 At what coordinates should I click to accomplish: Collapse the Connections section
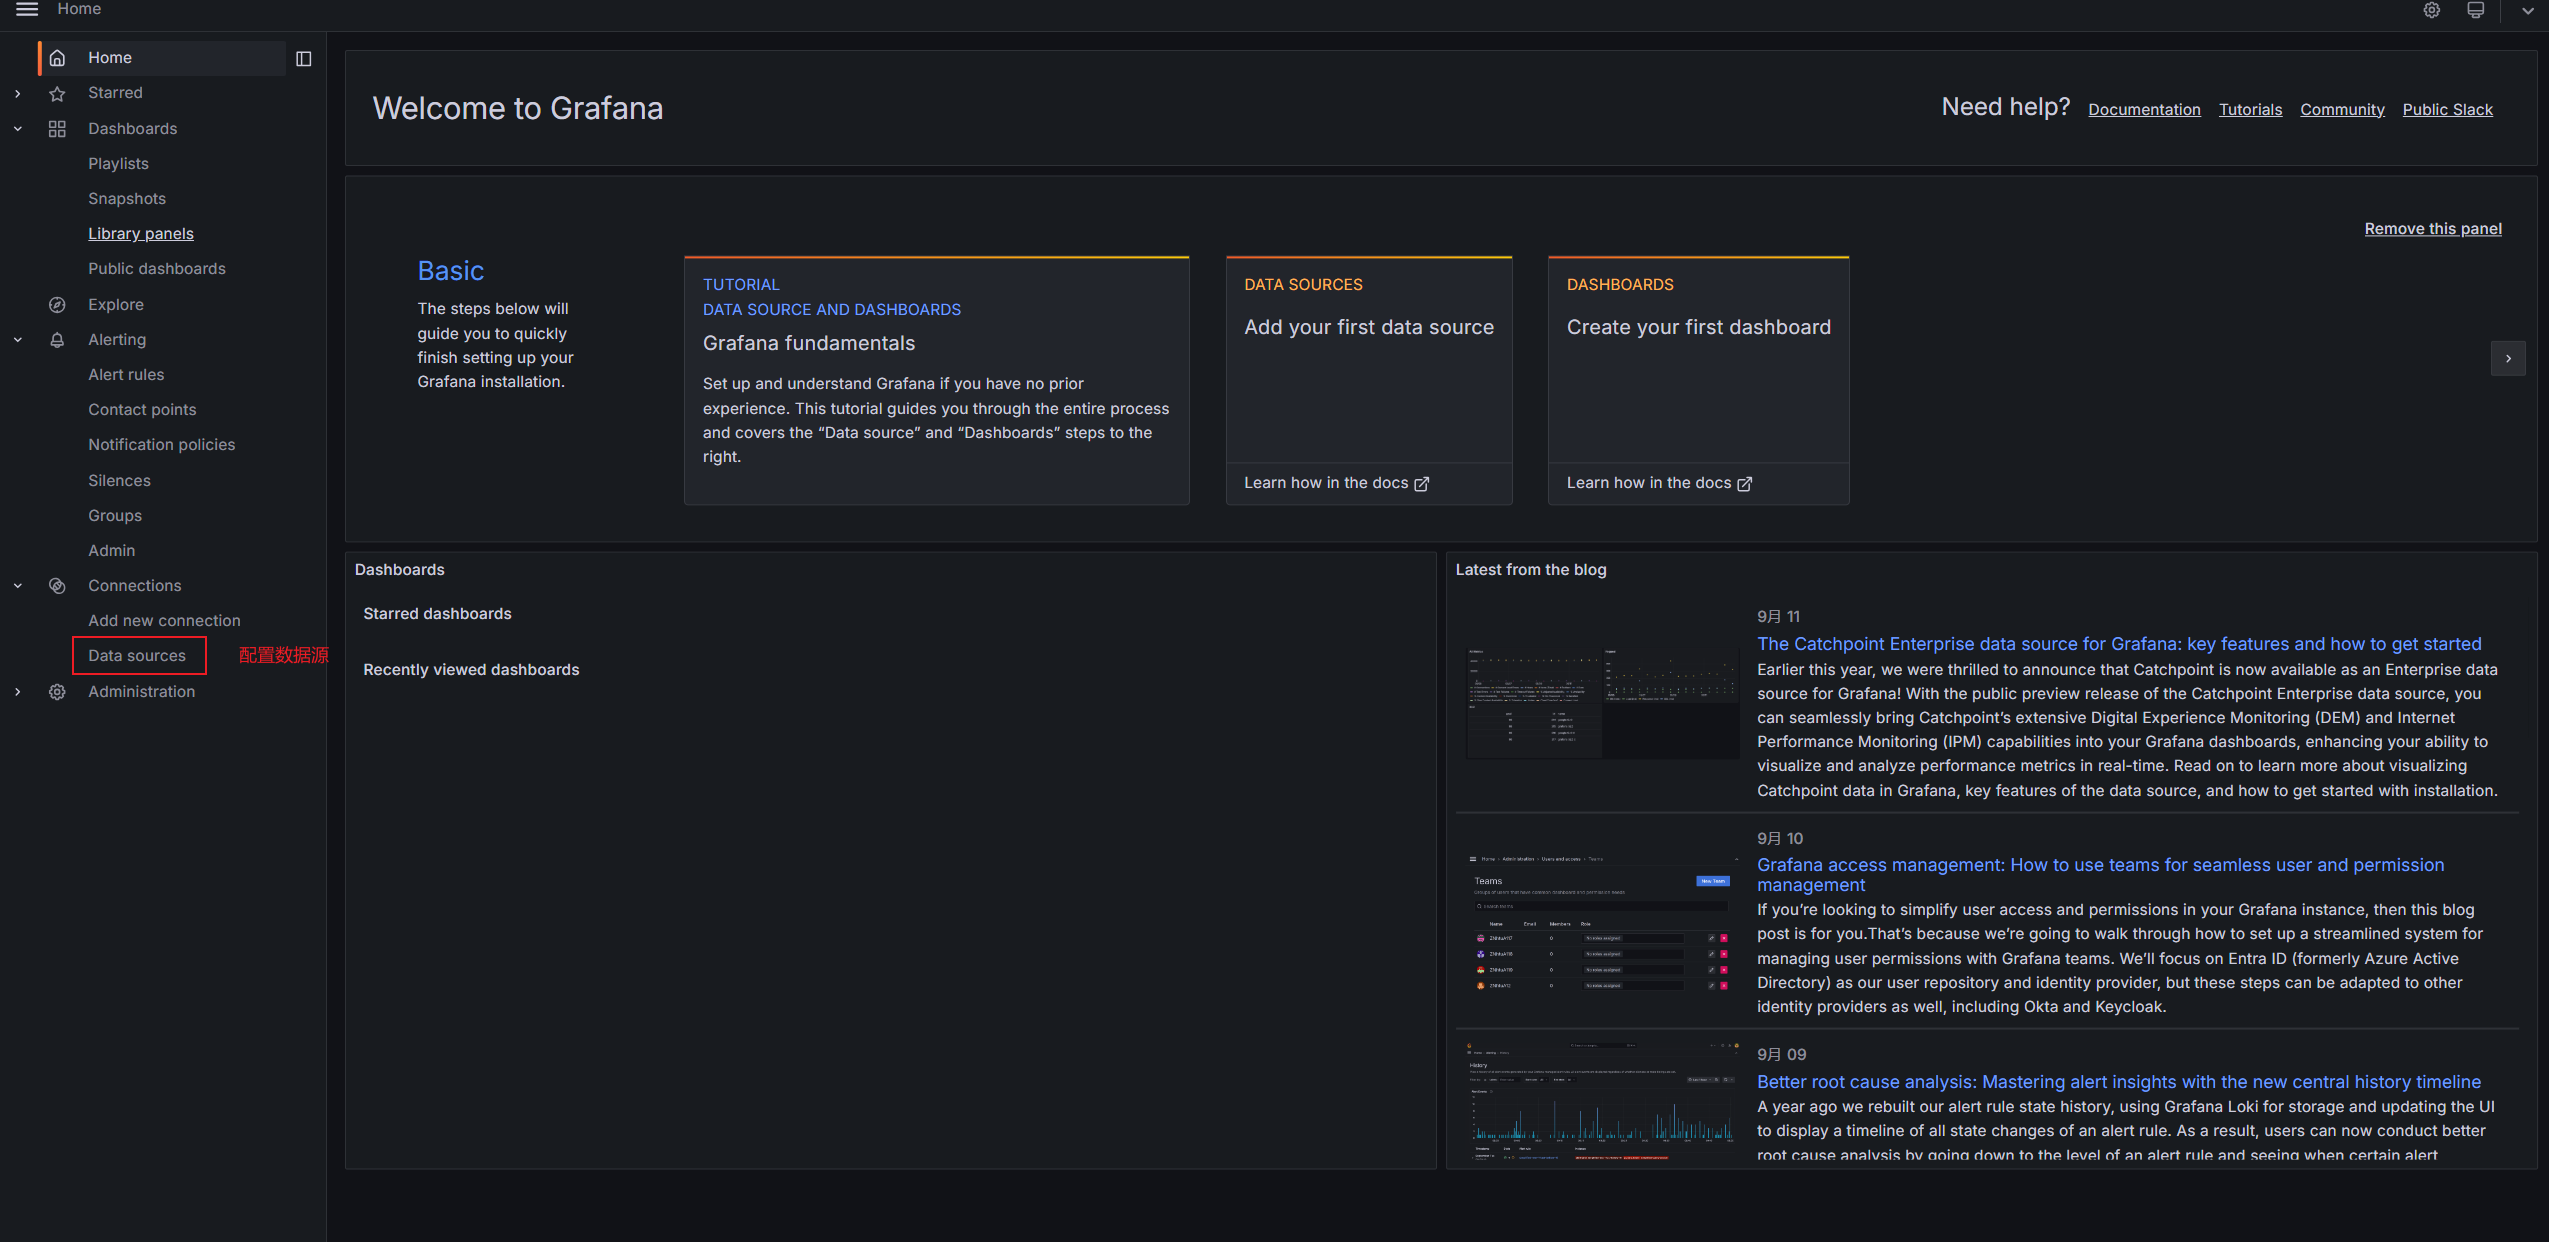tap(18, 586)
